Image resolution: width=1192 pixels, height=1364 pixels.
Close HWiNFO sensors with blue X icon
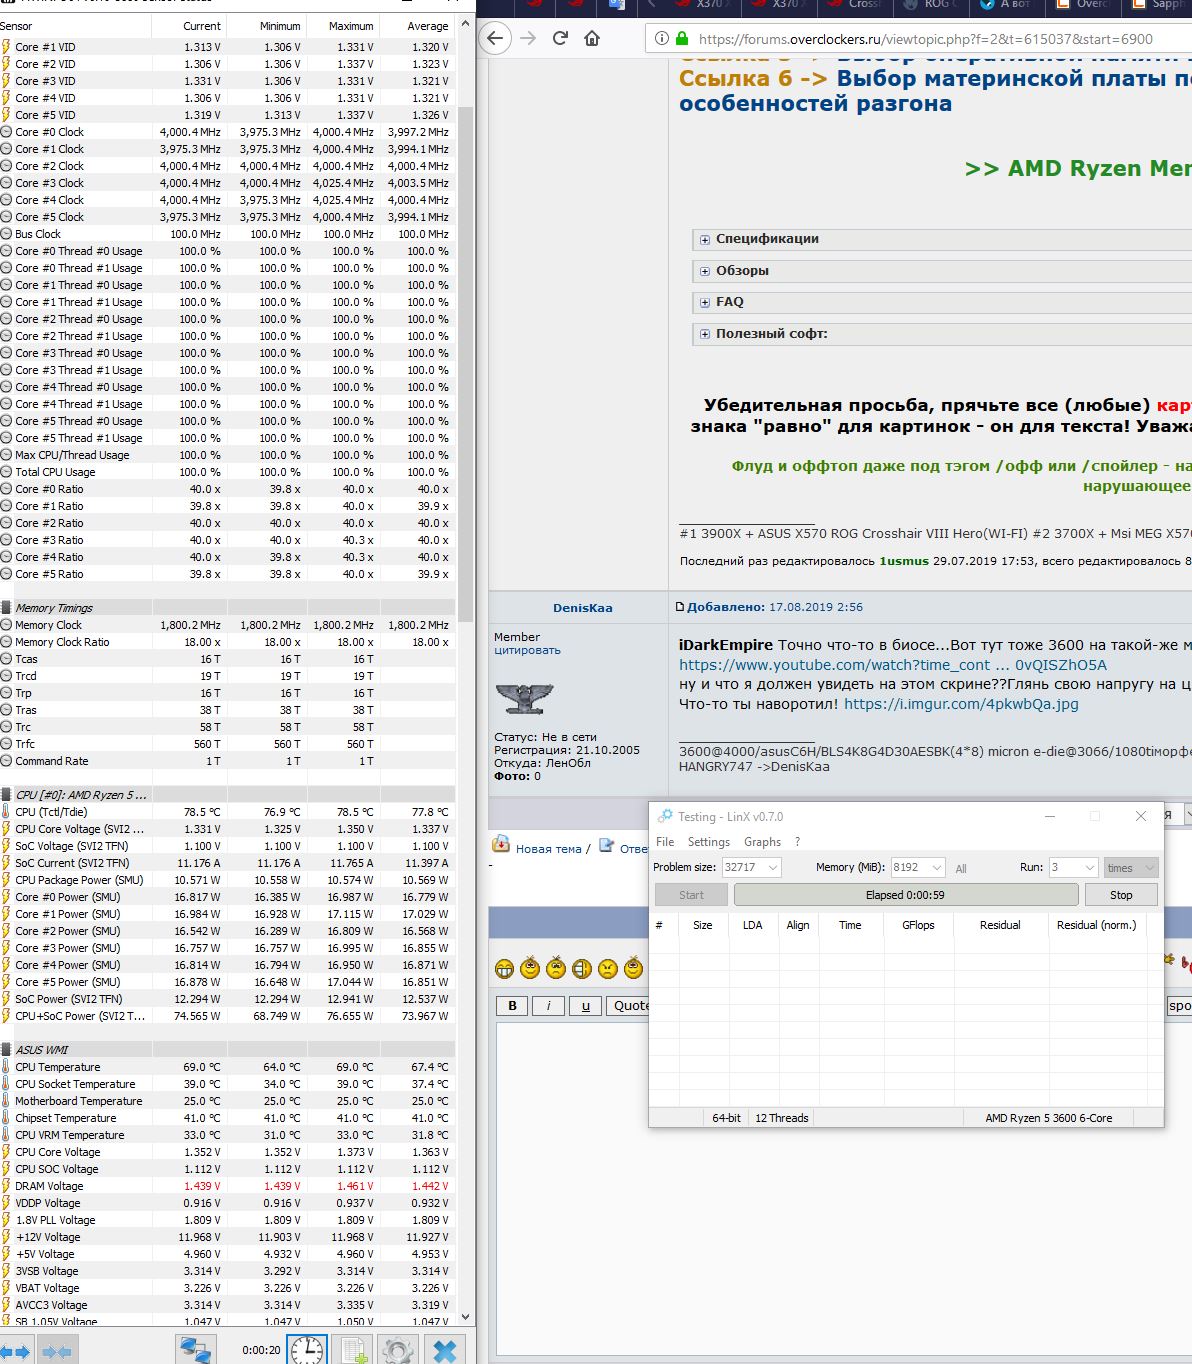tap(444, 1351)
